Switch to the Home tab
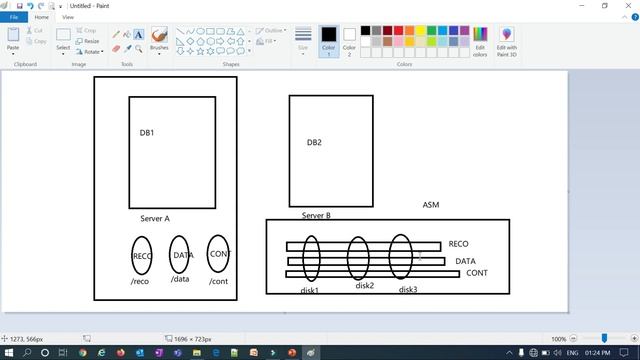This screenshot has height=360, width=640. click(42, 17)
